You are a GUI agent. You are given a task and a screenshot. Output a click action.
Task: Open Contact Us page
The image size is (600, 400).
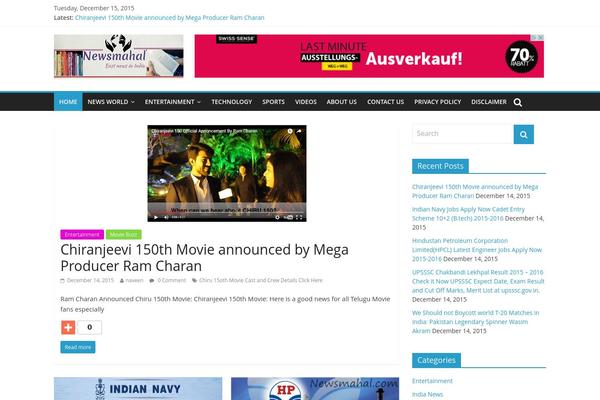385,102
